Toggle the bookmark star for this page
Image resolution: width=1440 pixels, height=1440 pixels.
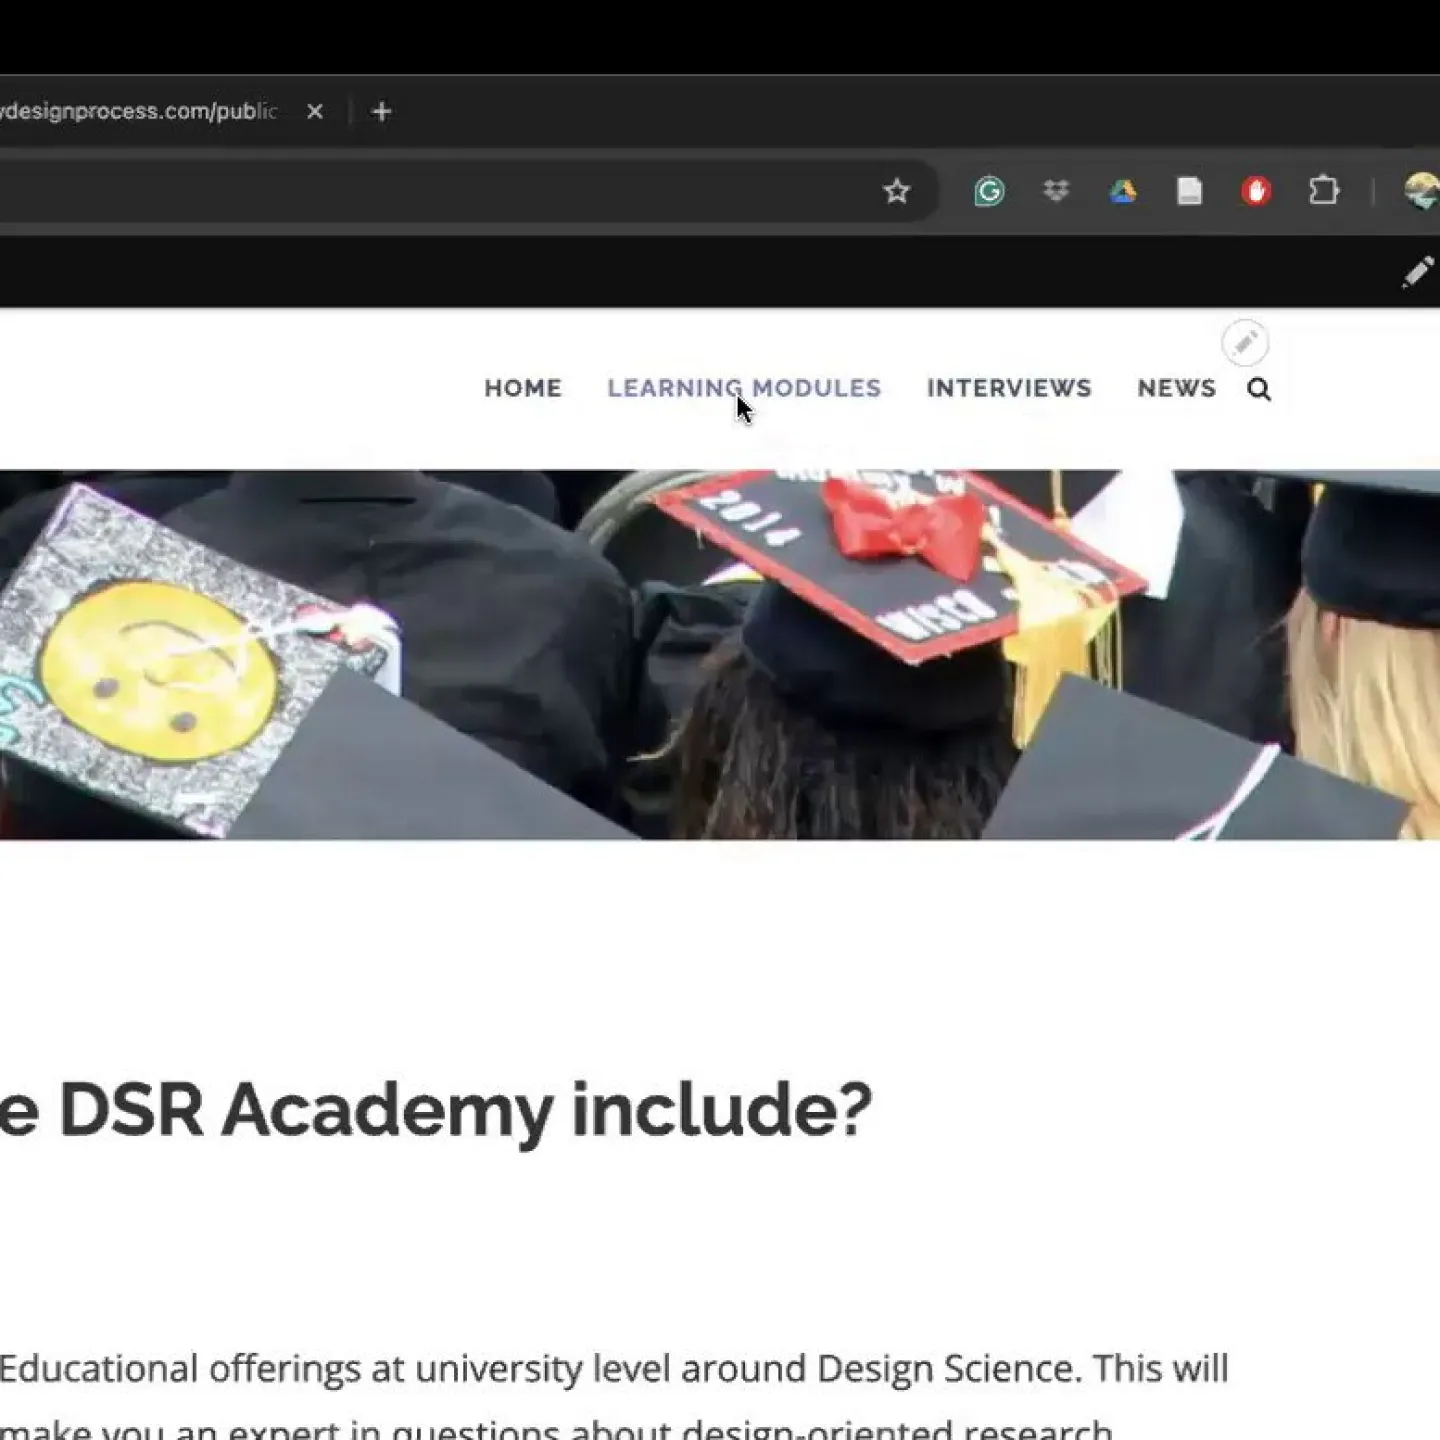[896, 190]
